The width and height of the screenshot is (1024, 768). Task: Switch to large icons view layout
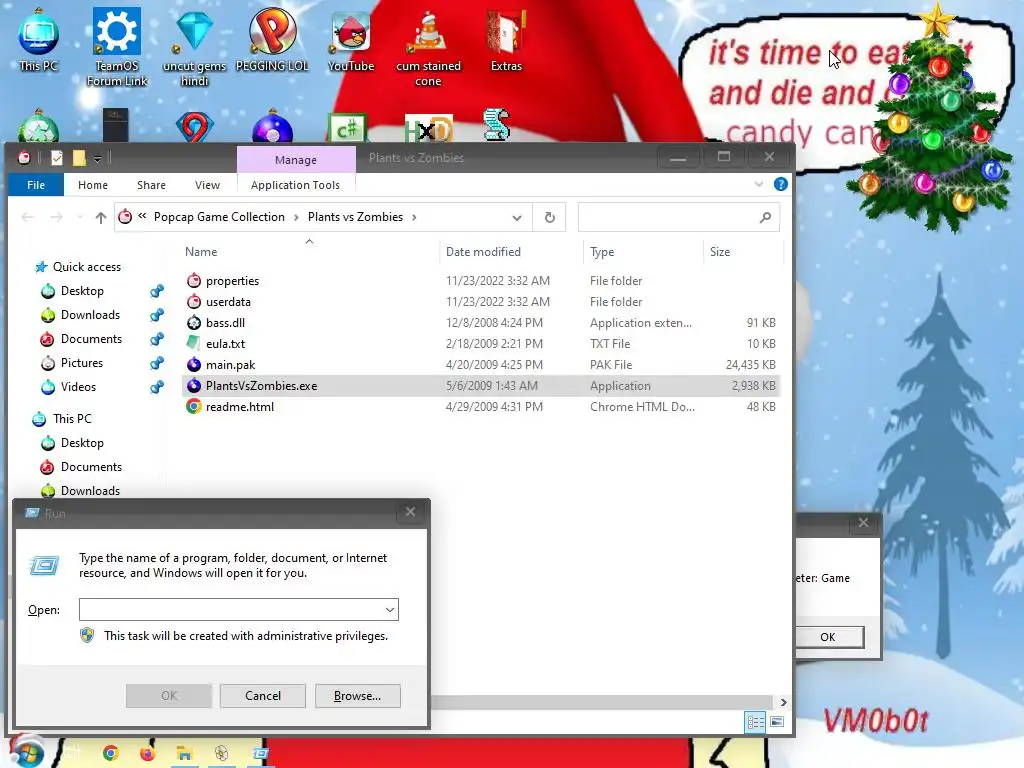tap(777, 722)
